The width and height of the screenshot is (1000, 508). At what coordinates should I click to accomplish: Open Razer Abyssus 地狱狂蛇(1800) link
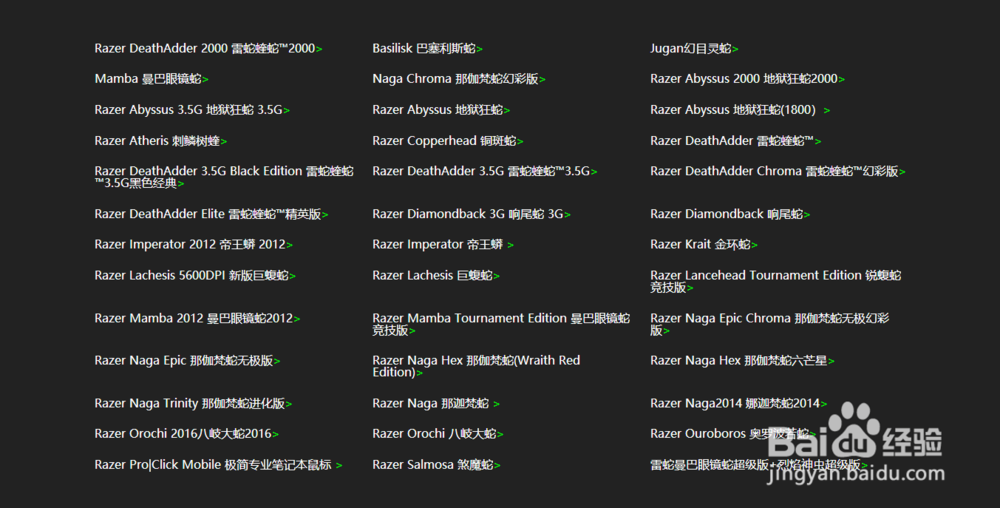(x=740, y=110)
